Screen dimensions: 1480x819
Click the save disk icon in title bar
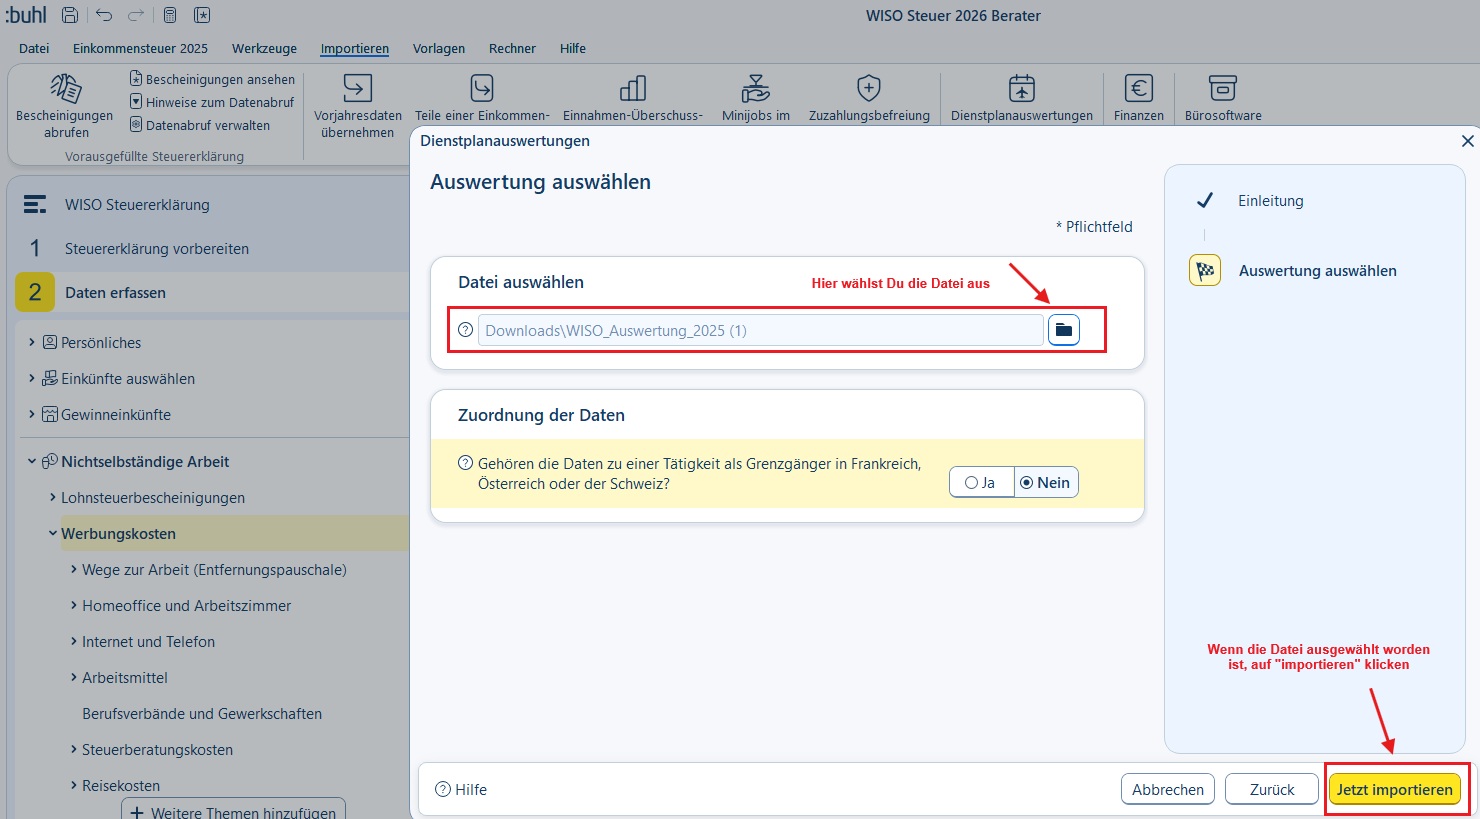tap(70, 15)
